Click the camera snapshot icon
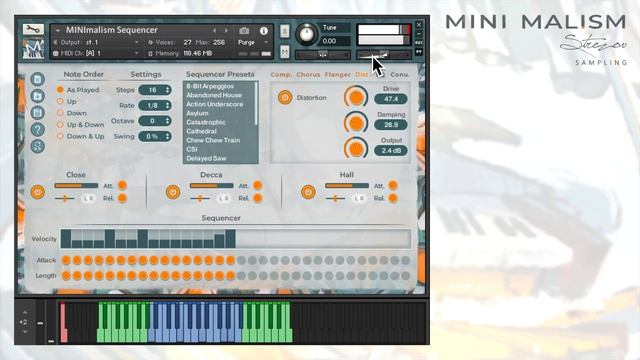The image size is (640, 360). point(244,31)
